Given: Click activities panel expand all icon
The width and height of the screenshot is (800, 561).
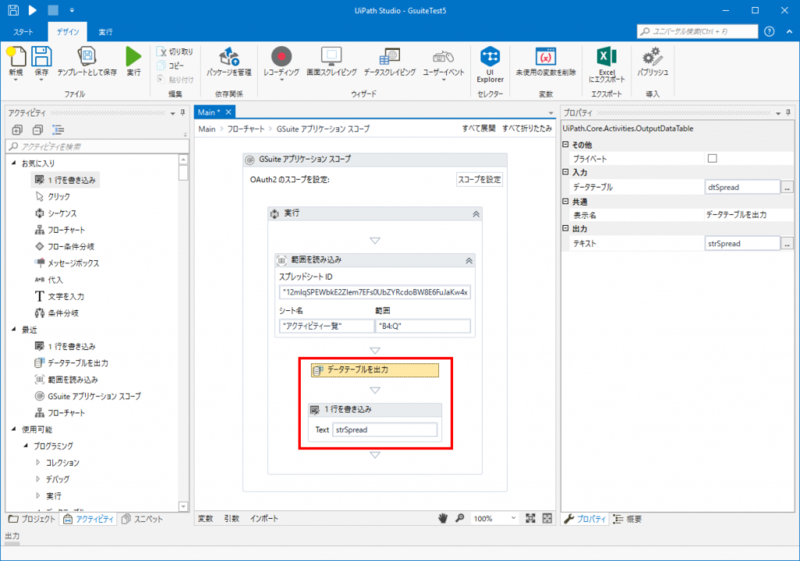Looking at the screenshot, I should point(17,130).
